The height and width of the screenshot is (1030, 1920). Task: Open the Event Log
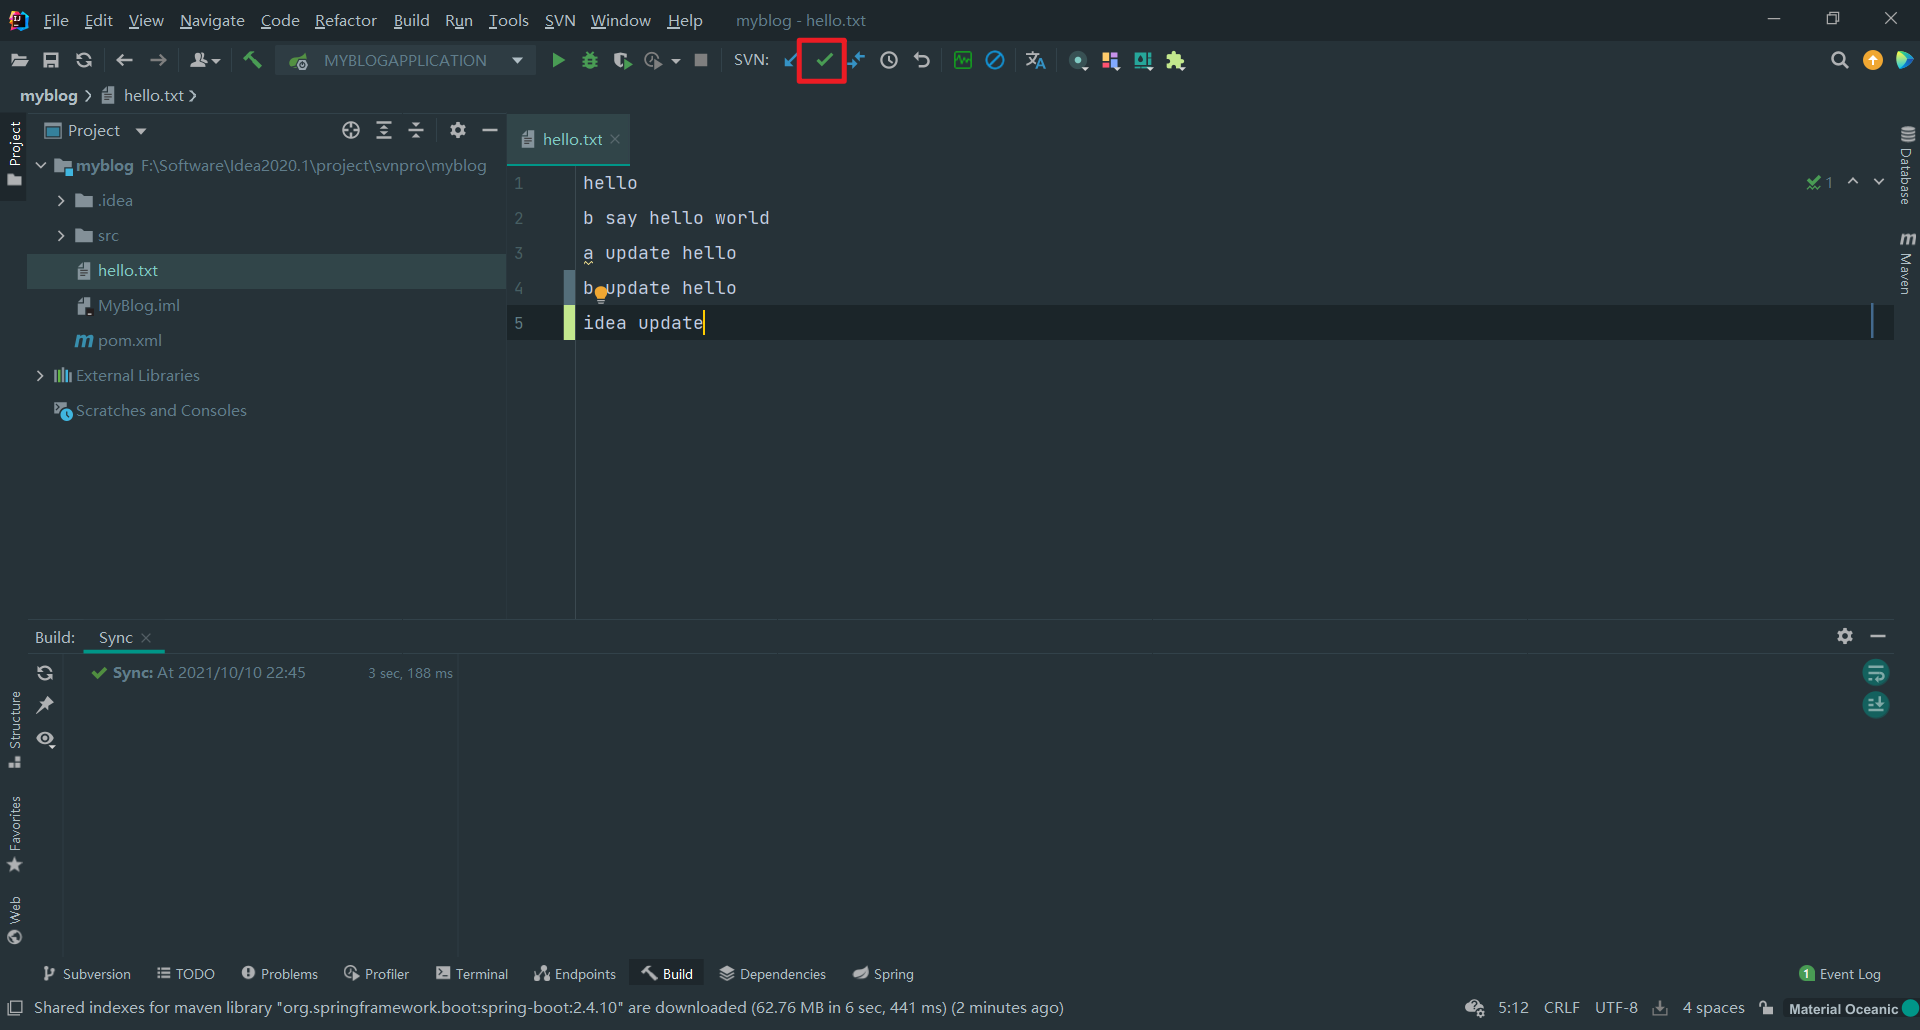tap(1840, 974)
